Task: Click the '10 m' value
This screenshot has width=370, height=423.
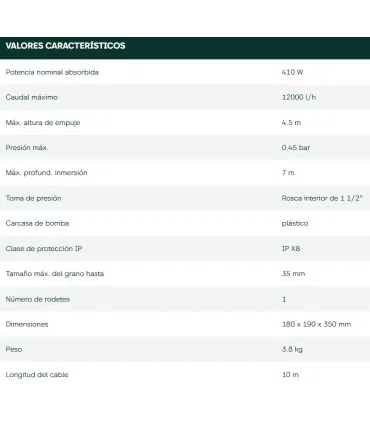Action: click(x=290, y=375)
